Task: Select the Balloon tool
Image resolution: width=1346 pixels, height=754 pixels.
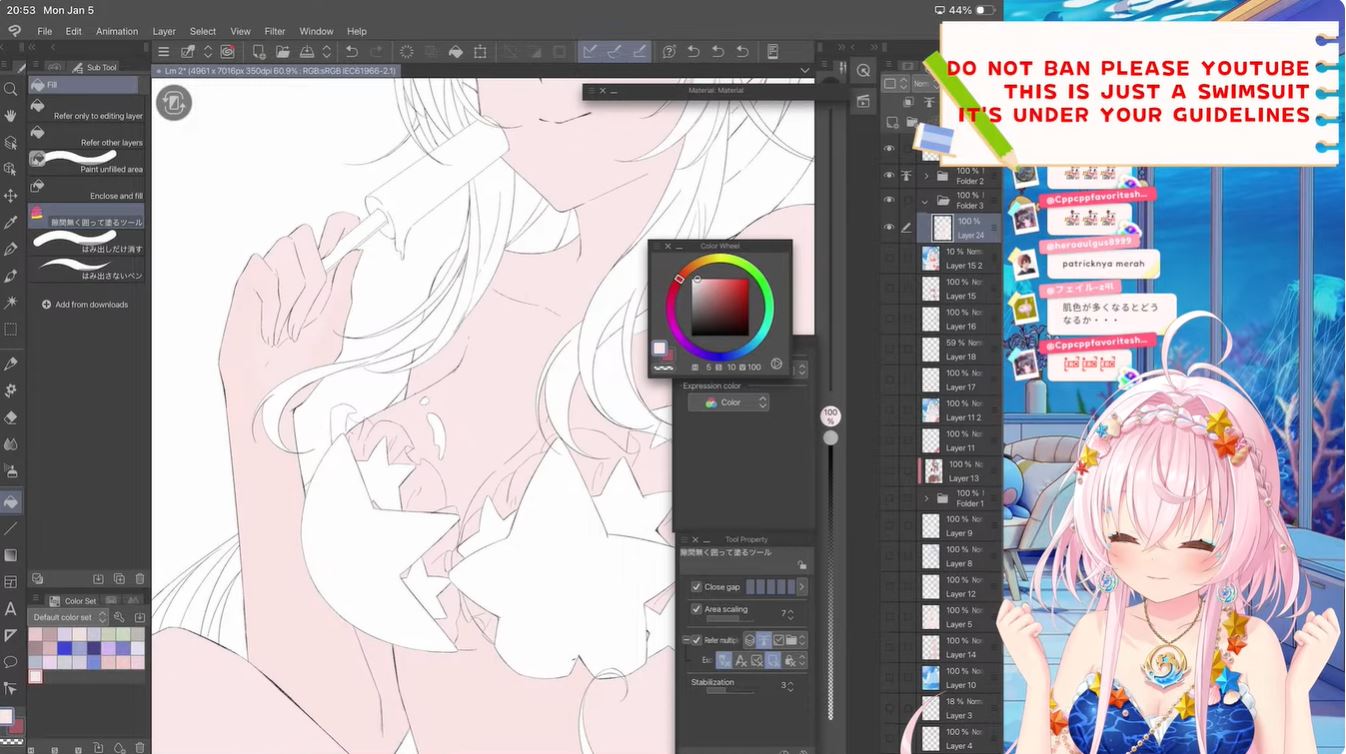Action: (11, 662)
